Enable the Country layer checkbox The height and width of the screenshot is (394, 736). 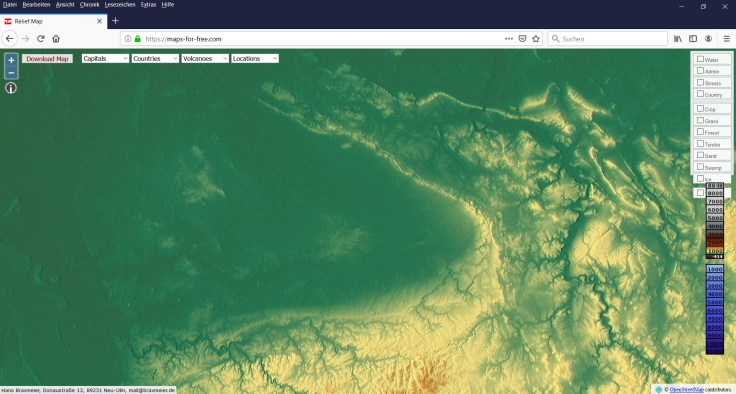(x=700, y=94)
